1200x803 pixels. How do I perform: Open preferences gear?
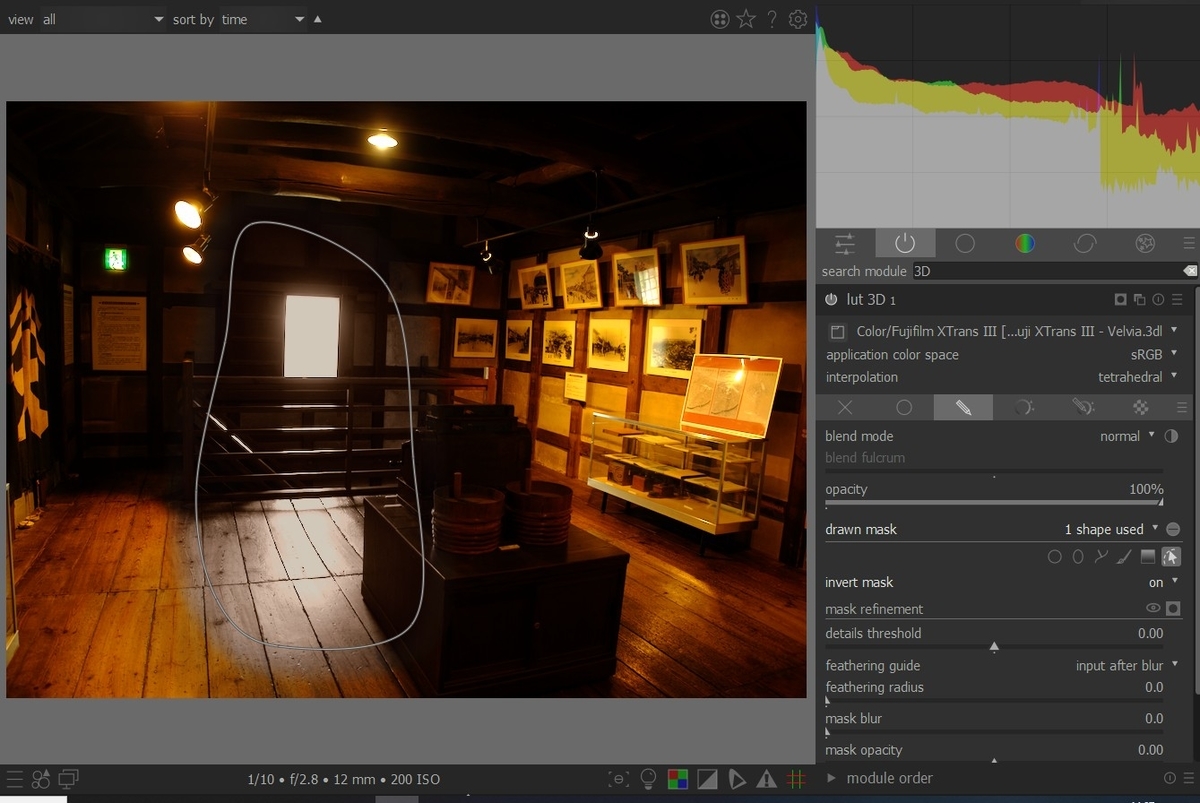coord(798,19)
